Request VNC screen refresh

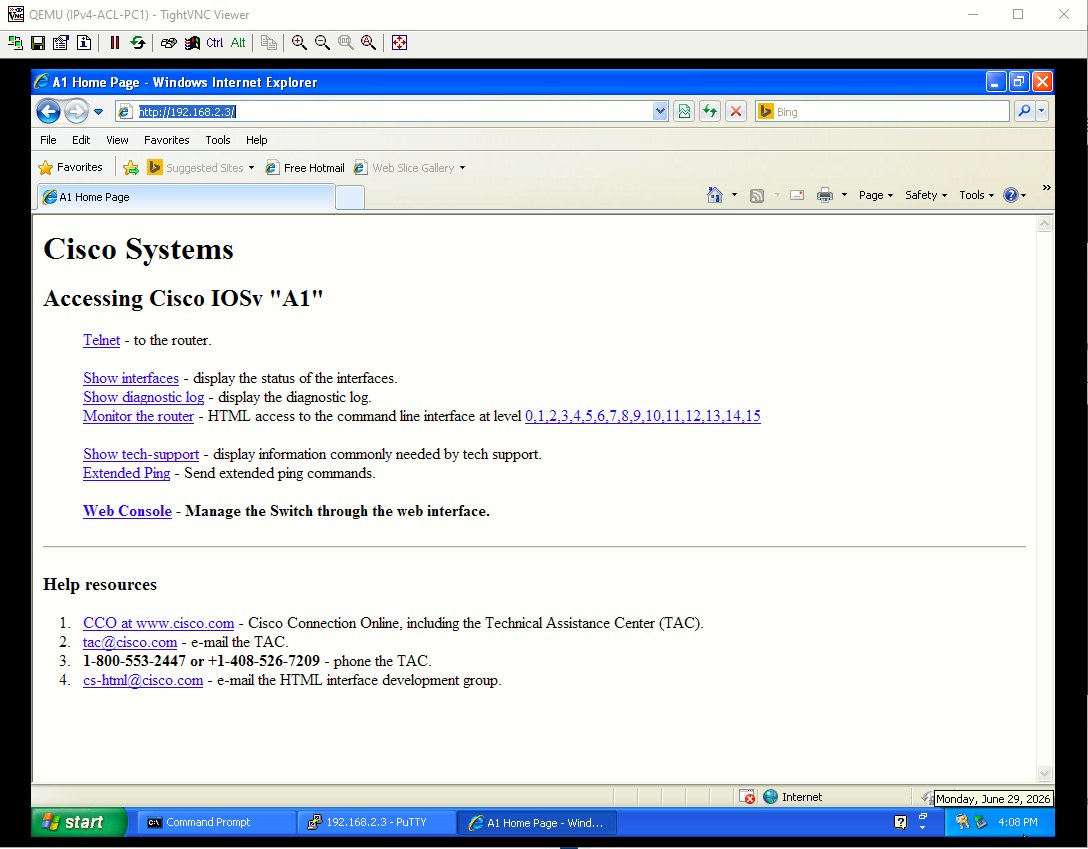coord(137,43)
